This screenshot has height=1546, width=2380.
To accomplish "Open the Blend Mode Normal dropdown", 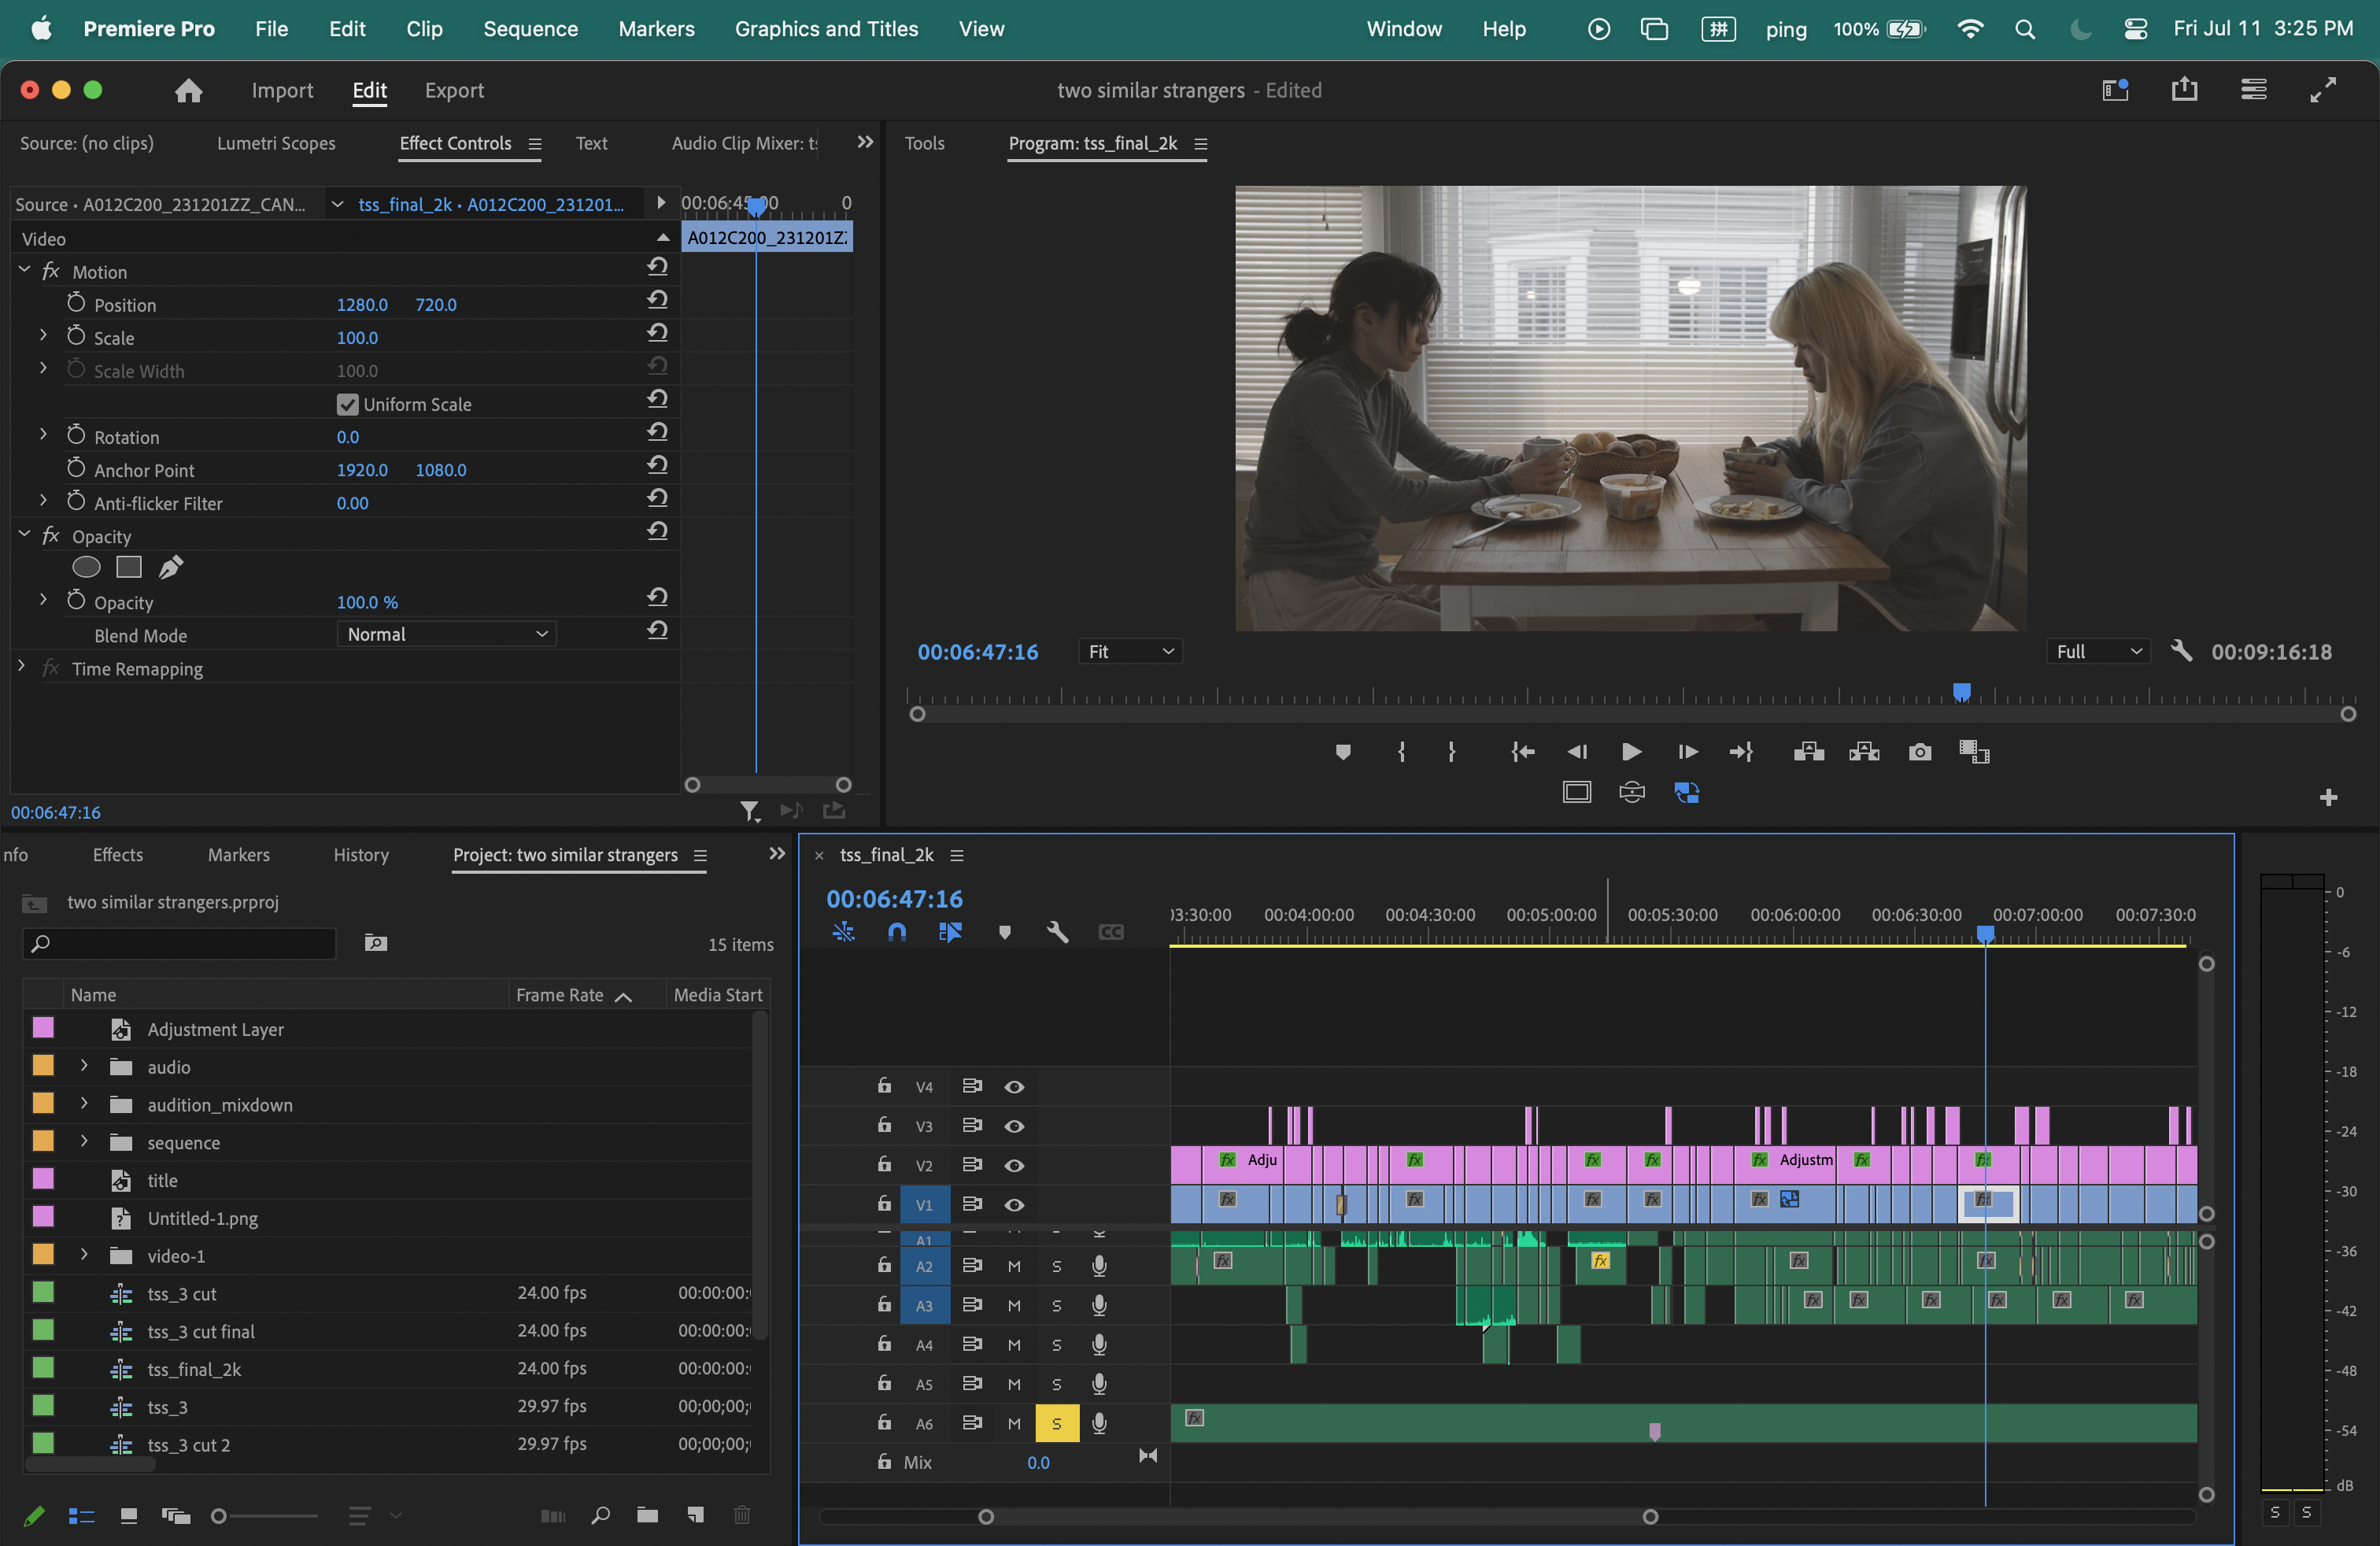I will tap(446, 634).
